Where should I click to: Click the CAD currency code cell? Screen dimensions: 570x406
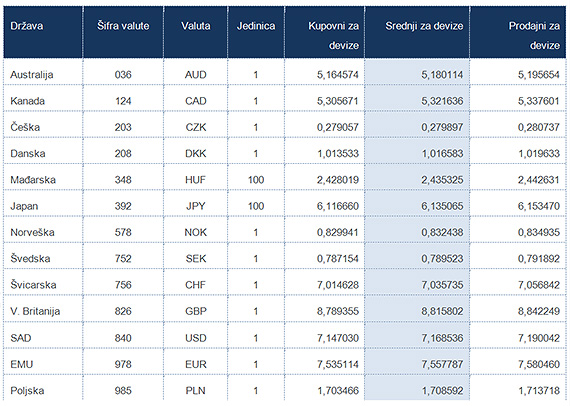[x=196, y=101]
